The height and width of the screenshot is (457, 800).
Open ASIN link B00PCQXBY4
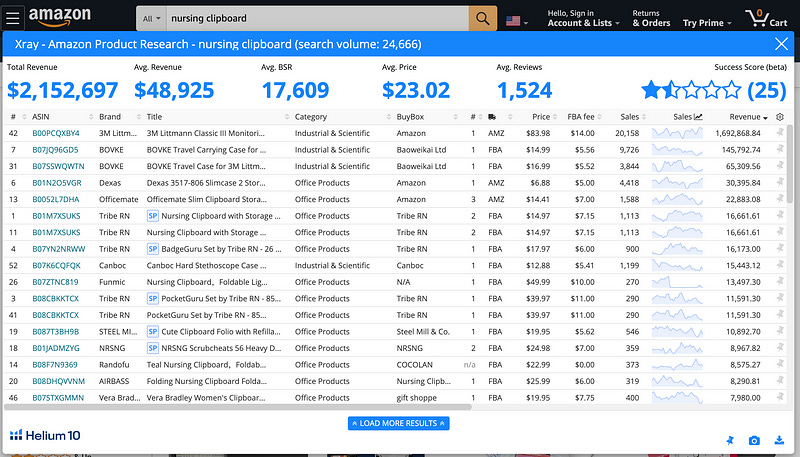[56, 133]
